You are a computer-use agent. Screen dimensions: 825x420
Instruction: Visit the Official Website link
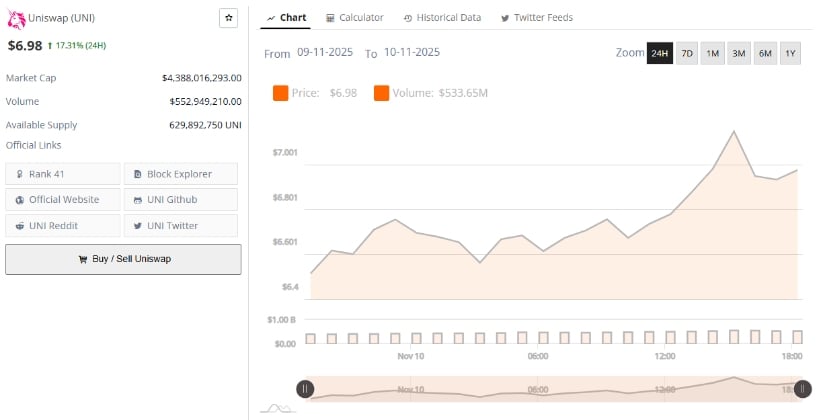tap(62, 200)
